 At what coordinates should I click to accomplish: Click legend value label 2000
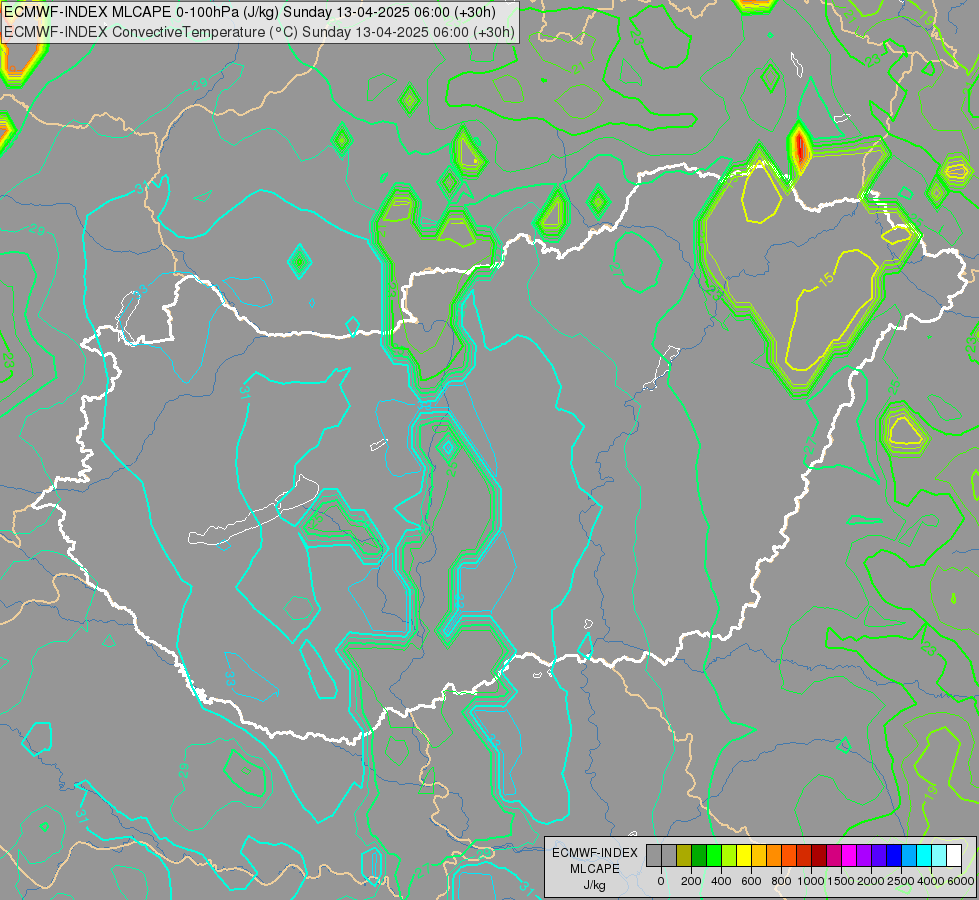871,881
